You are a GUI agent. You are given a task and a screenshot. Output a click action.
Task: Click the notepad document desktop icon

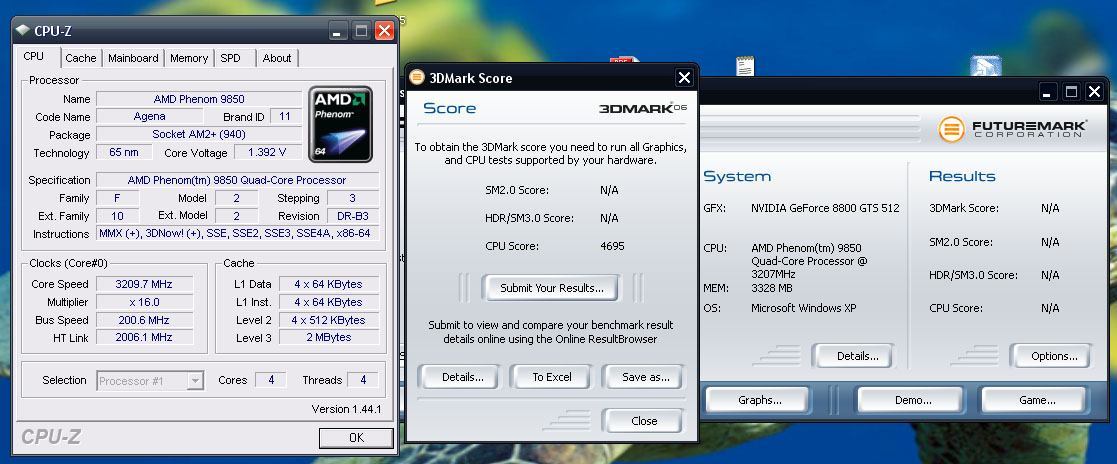745,66
